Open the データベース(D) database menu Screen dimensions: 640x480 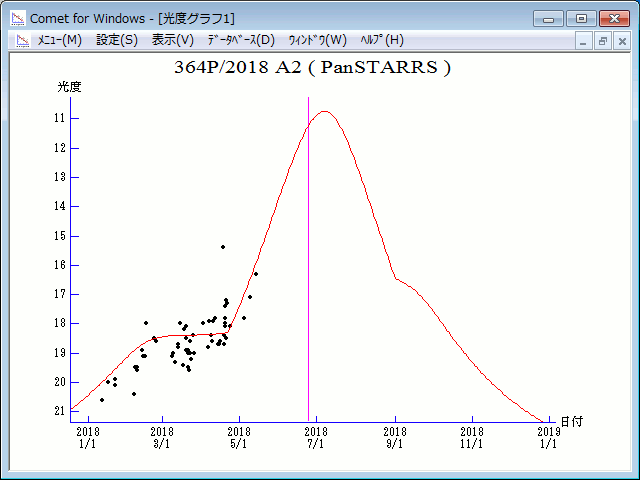coord(241,40)
